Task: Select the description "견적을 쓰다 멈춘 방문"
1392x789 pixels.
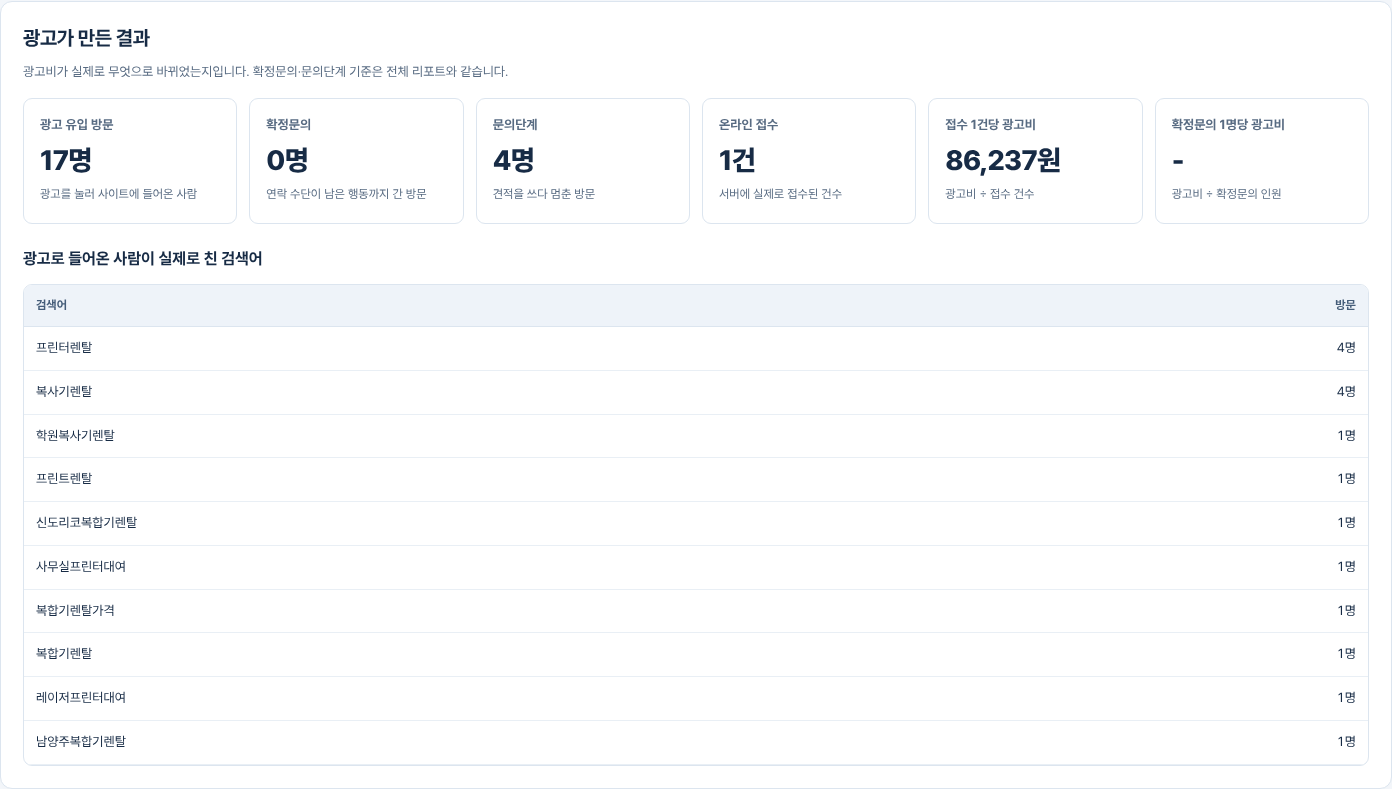Action: (x=544, y=194)
